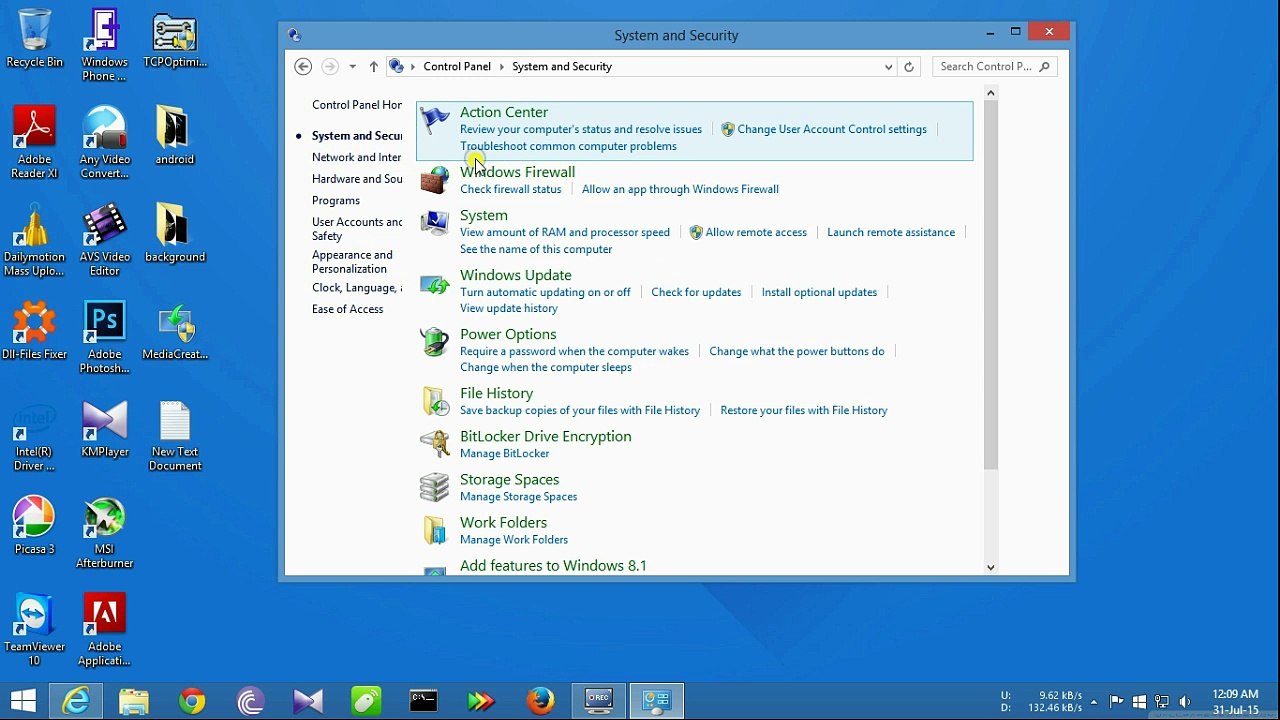Go up one level with the up arrow
Viewport: 1280px width, 720px height.
click(x=373, y=67)
